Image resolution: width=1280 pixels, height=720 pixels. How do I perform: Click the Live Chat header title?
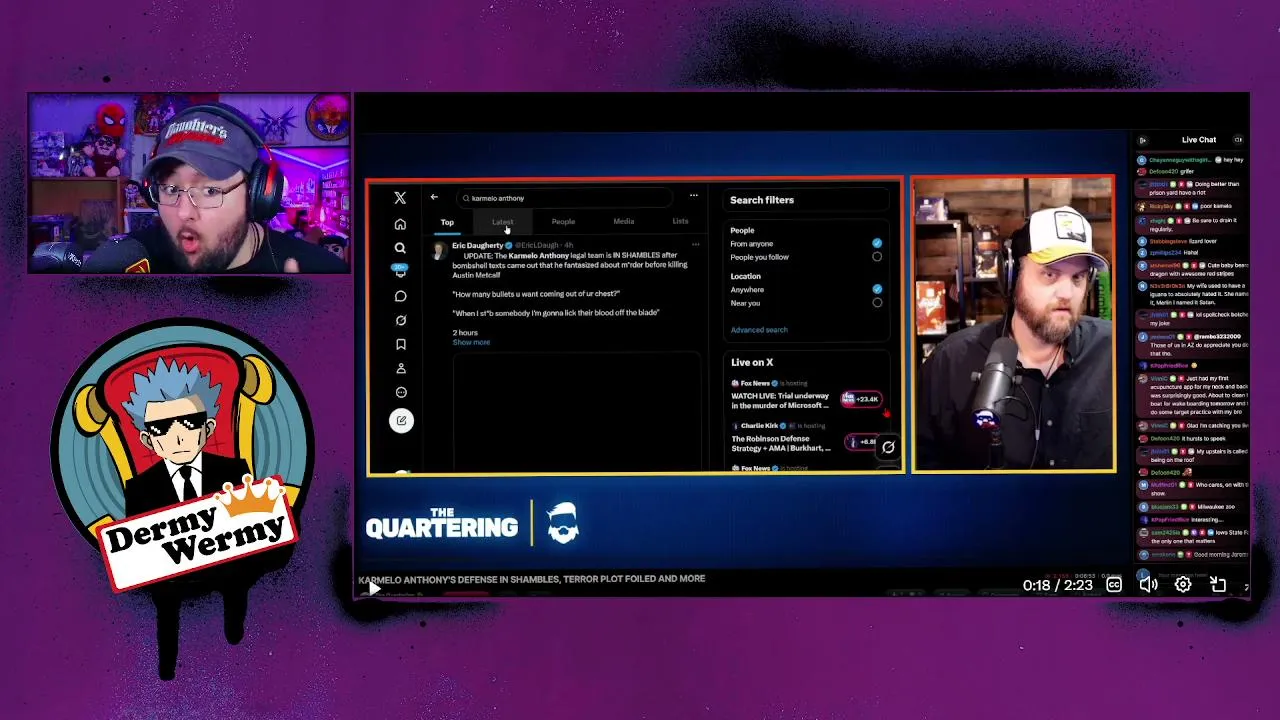coord(1198,140)
